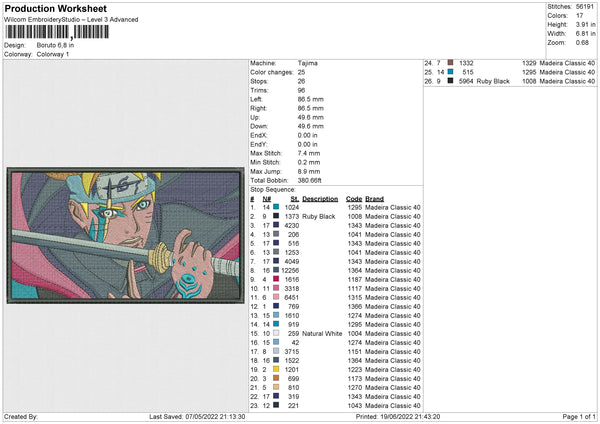
Task: Click the Machine value Tajima
Action: coord(308,63)
